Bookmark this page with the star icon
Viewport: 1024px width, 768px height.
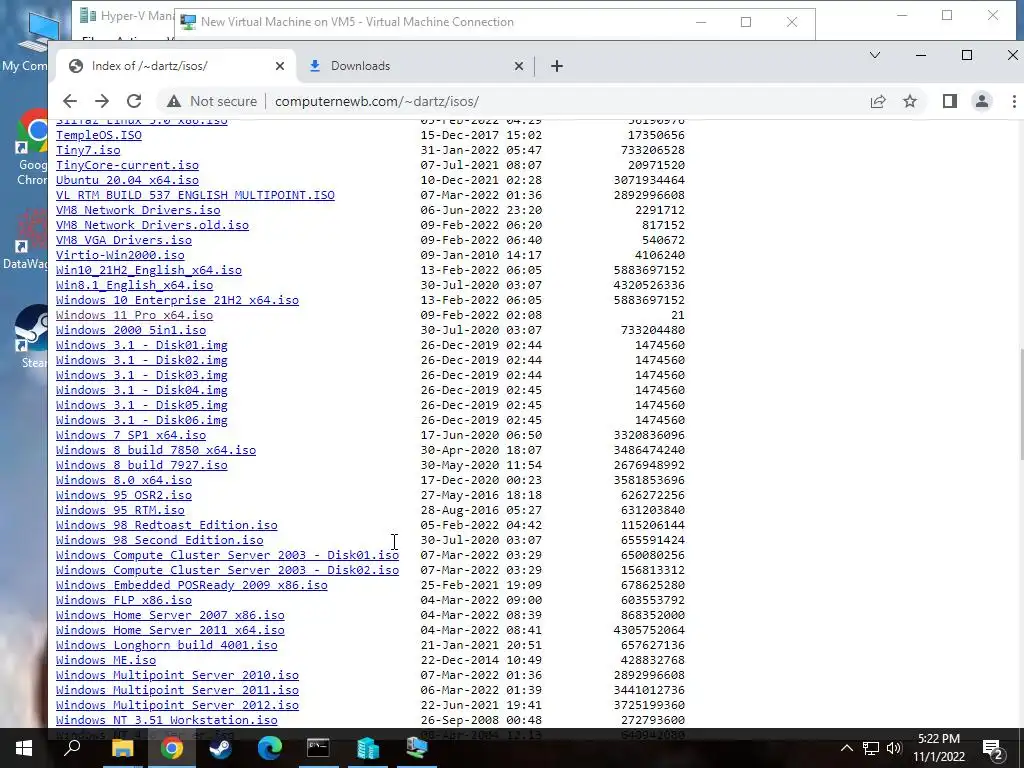tap(910, 101)
